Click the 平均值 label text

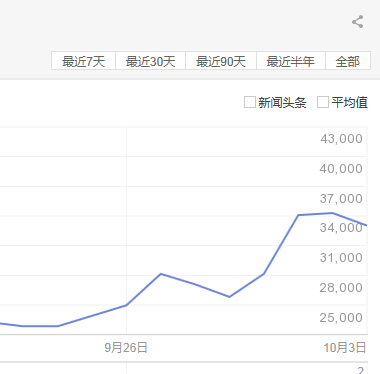coord(349,102)
